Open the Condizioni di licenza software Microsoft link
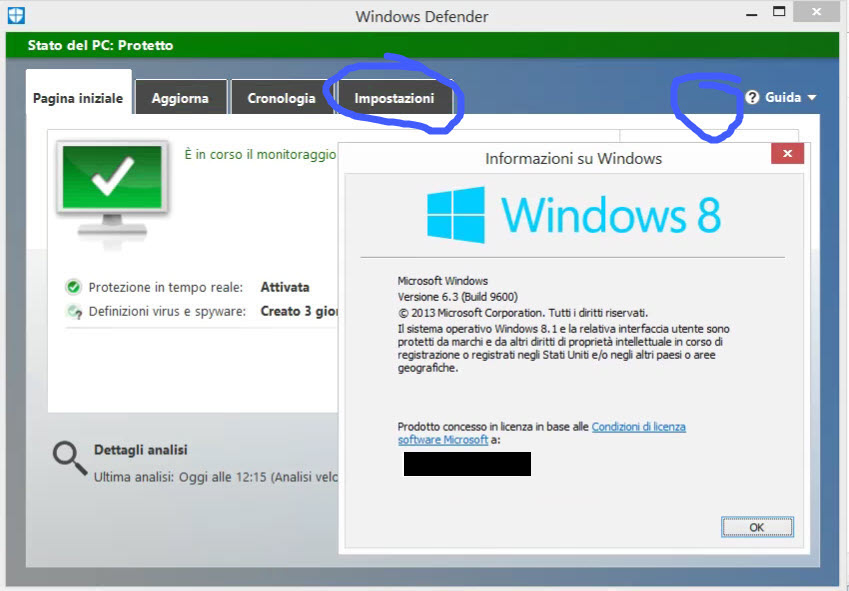Viewport: 849px width, 591px height. point(638,426)
